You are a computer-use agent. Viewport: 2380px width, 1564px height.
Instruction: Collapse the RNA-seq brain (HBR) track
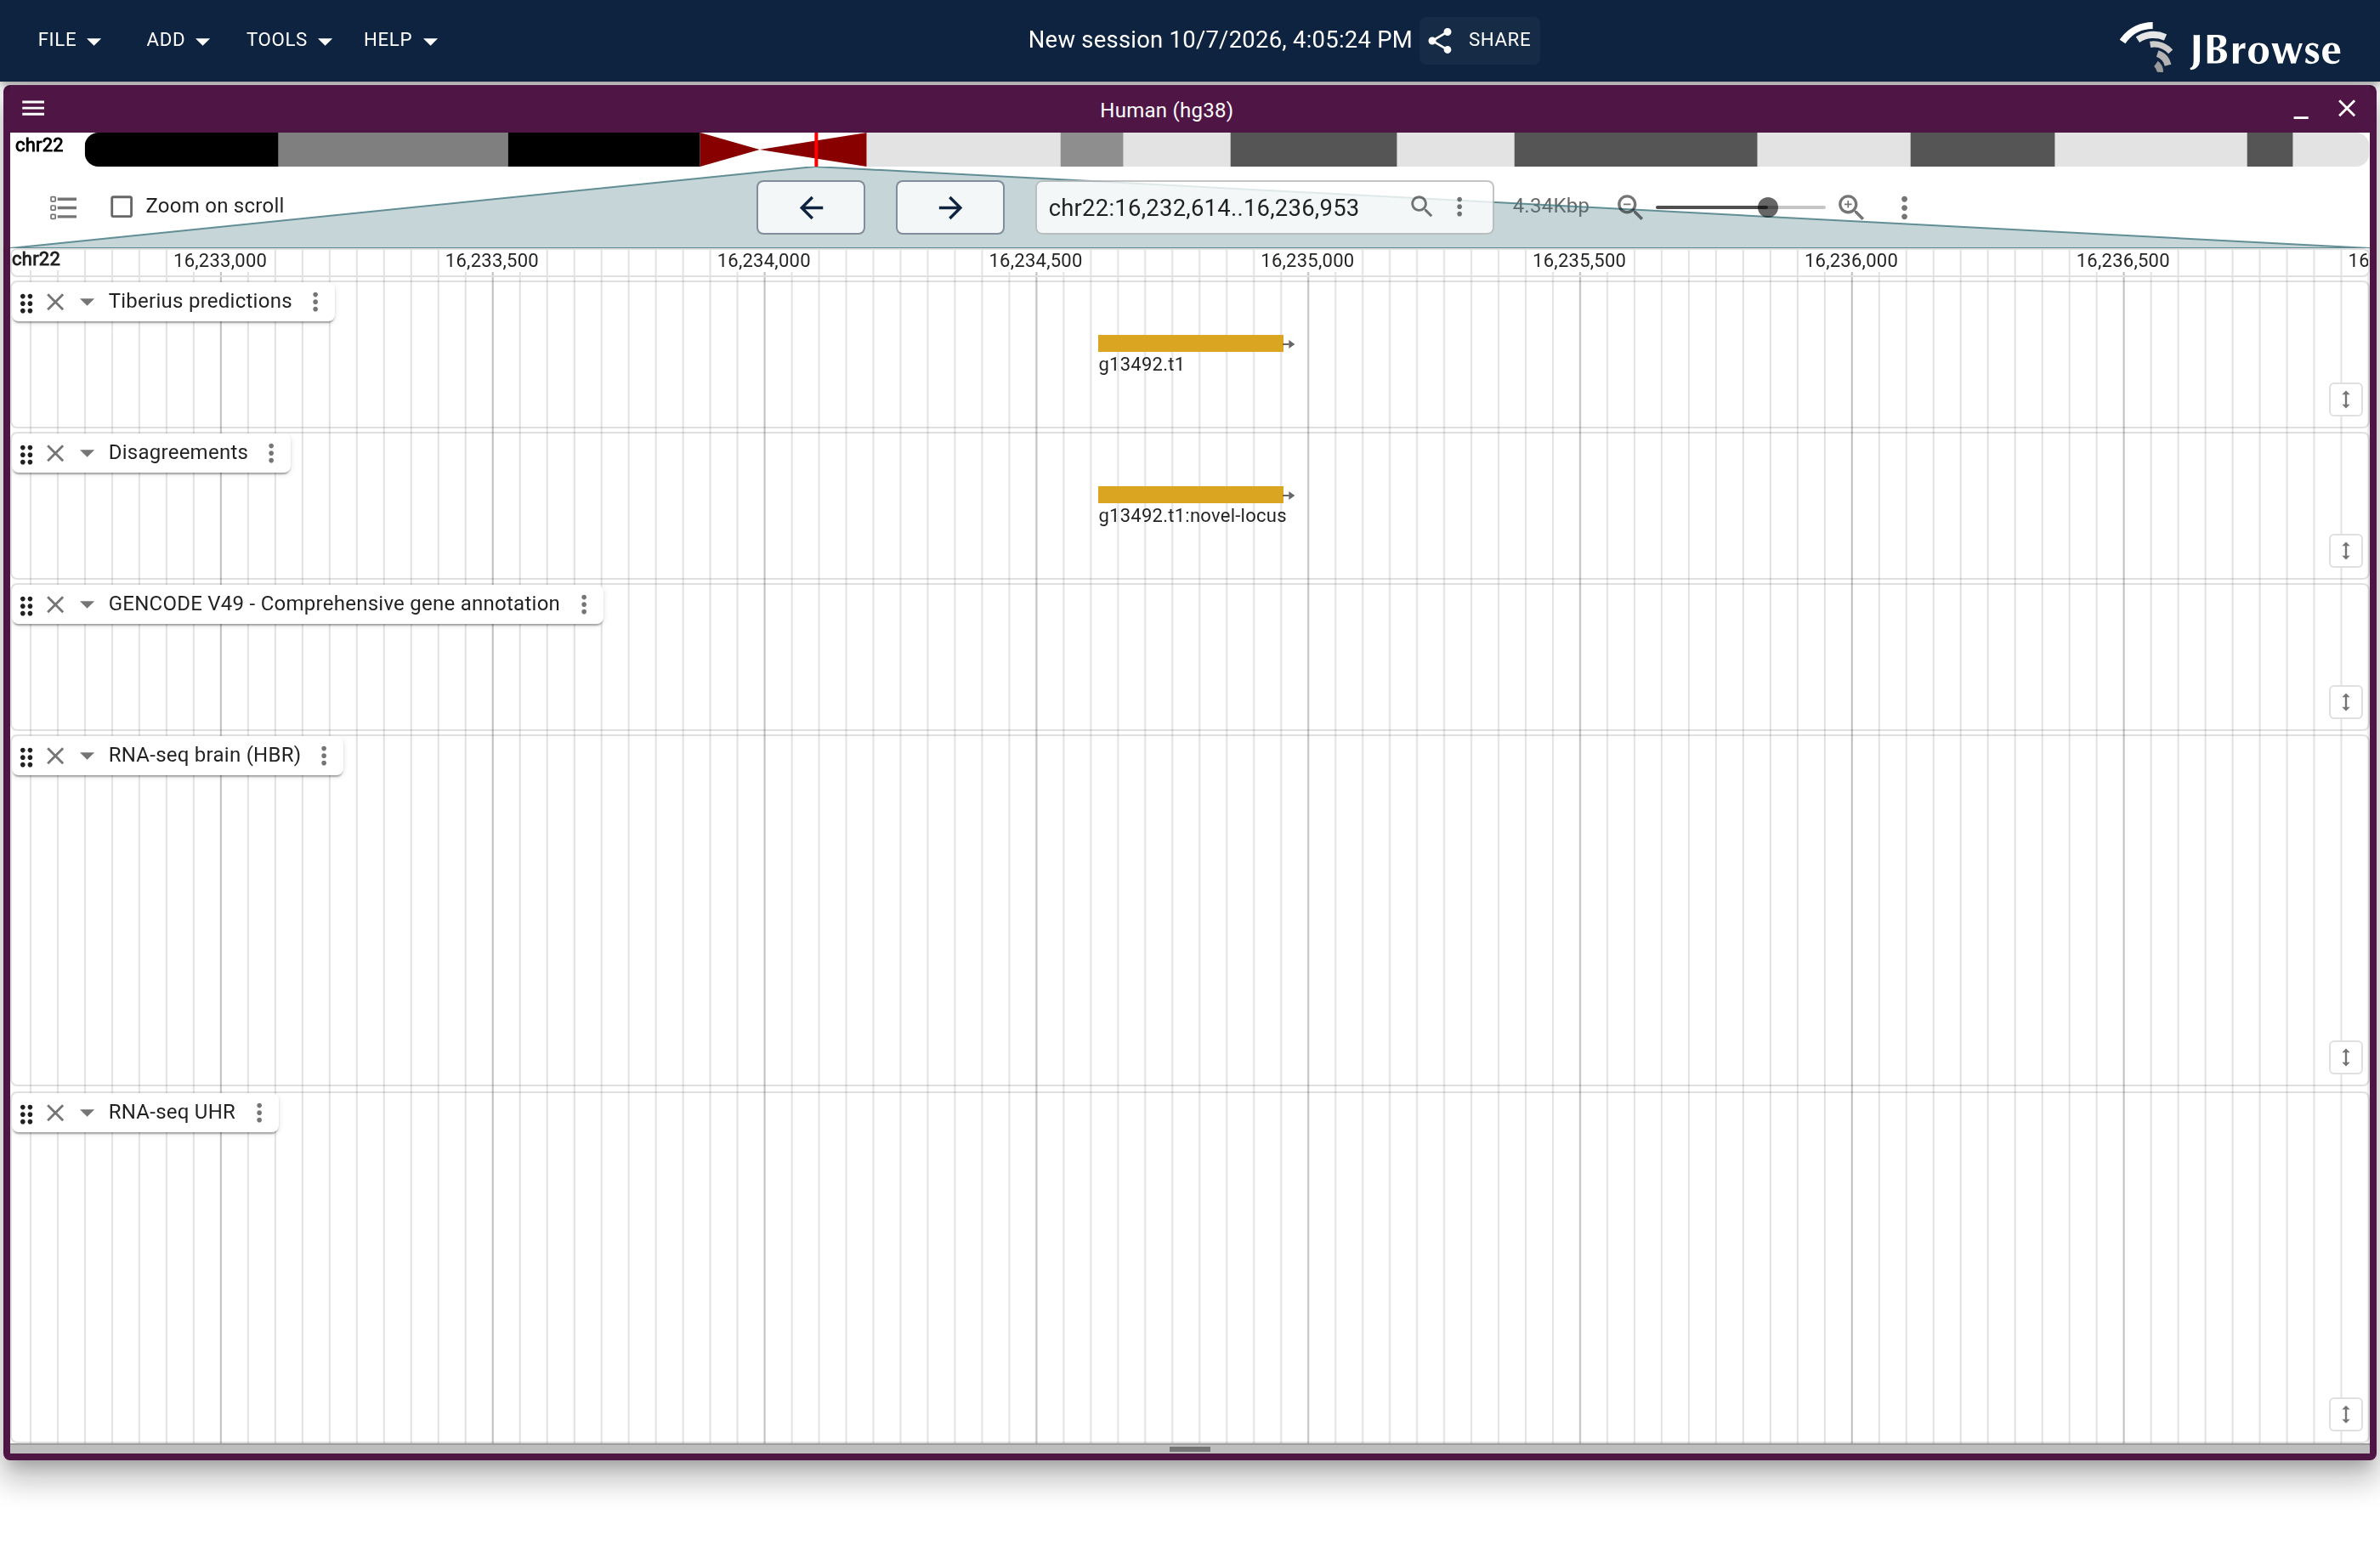87,755
